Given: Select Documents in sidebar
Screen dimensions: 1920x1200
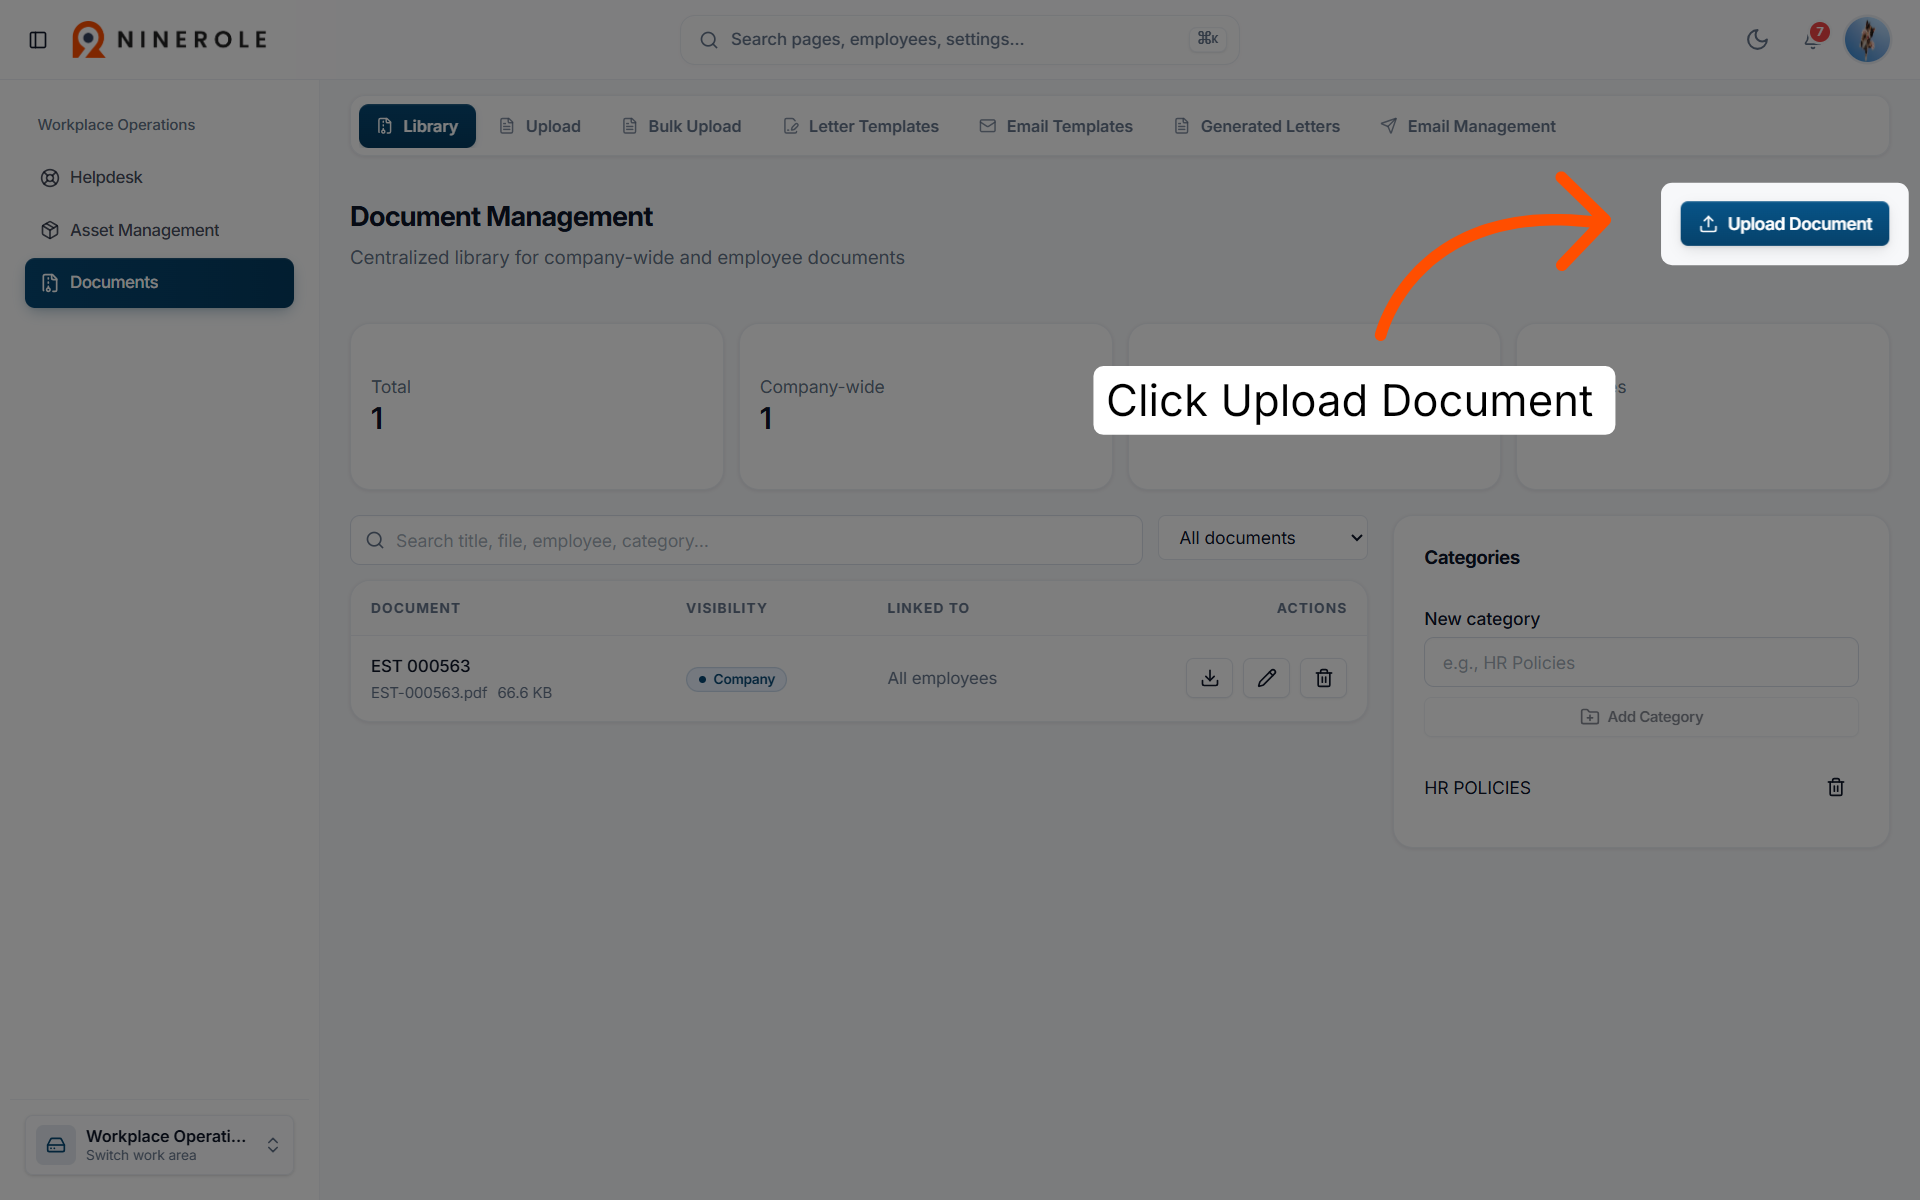Looking at the screenshot, I should click(x=159, y=283).
